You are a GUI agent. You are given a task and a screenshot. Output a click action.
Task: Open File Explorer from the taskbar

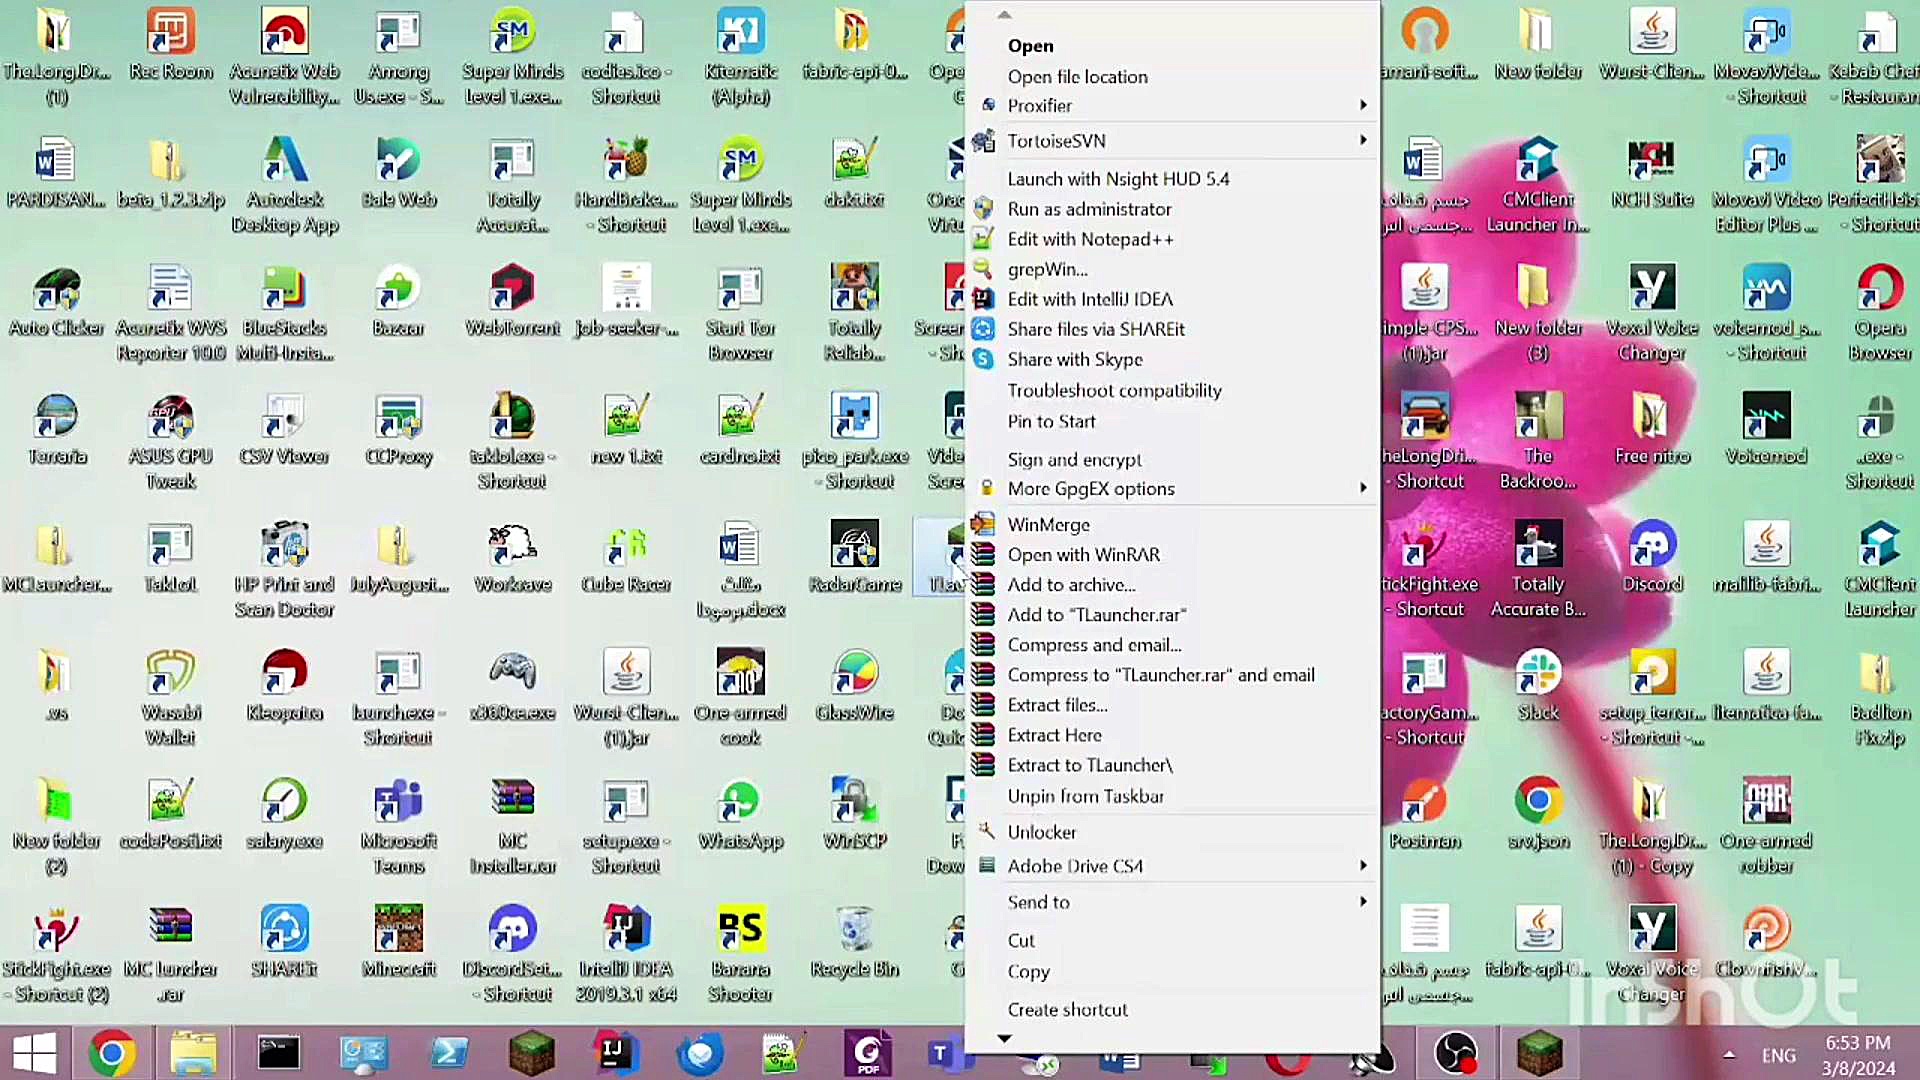click(x=193, y=1053)
